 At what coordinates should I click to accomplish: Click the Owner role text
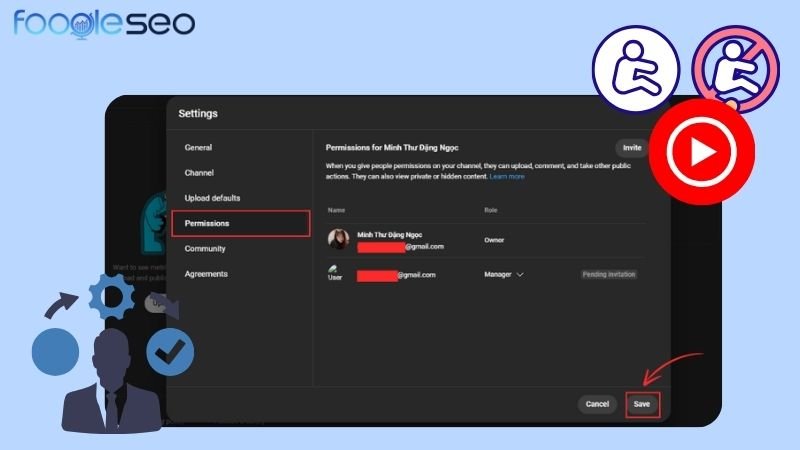tap(494, 240)
